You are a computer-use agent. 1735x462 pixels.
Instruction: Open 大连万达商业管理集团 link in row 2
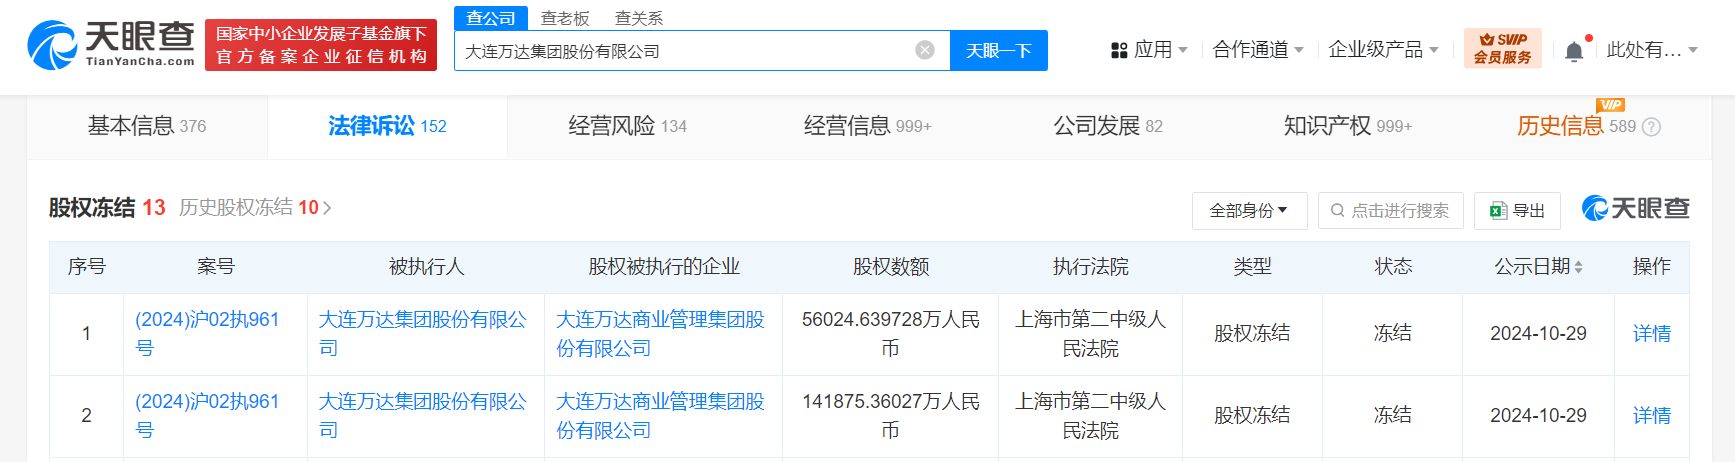pos(660,416)
